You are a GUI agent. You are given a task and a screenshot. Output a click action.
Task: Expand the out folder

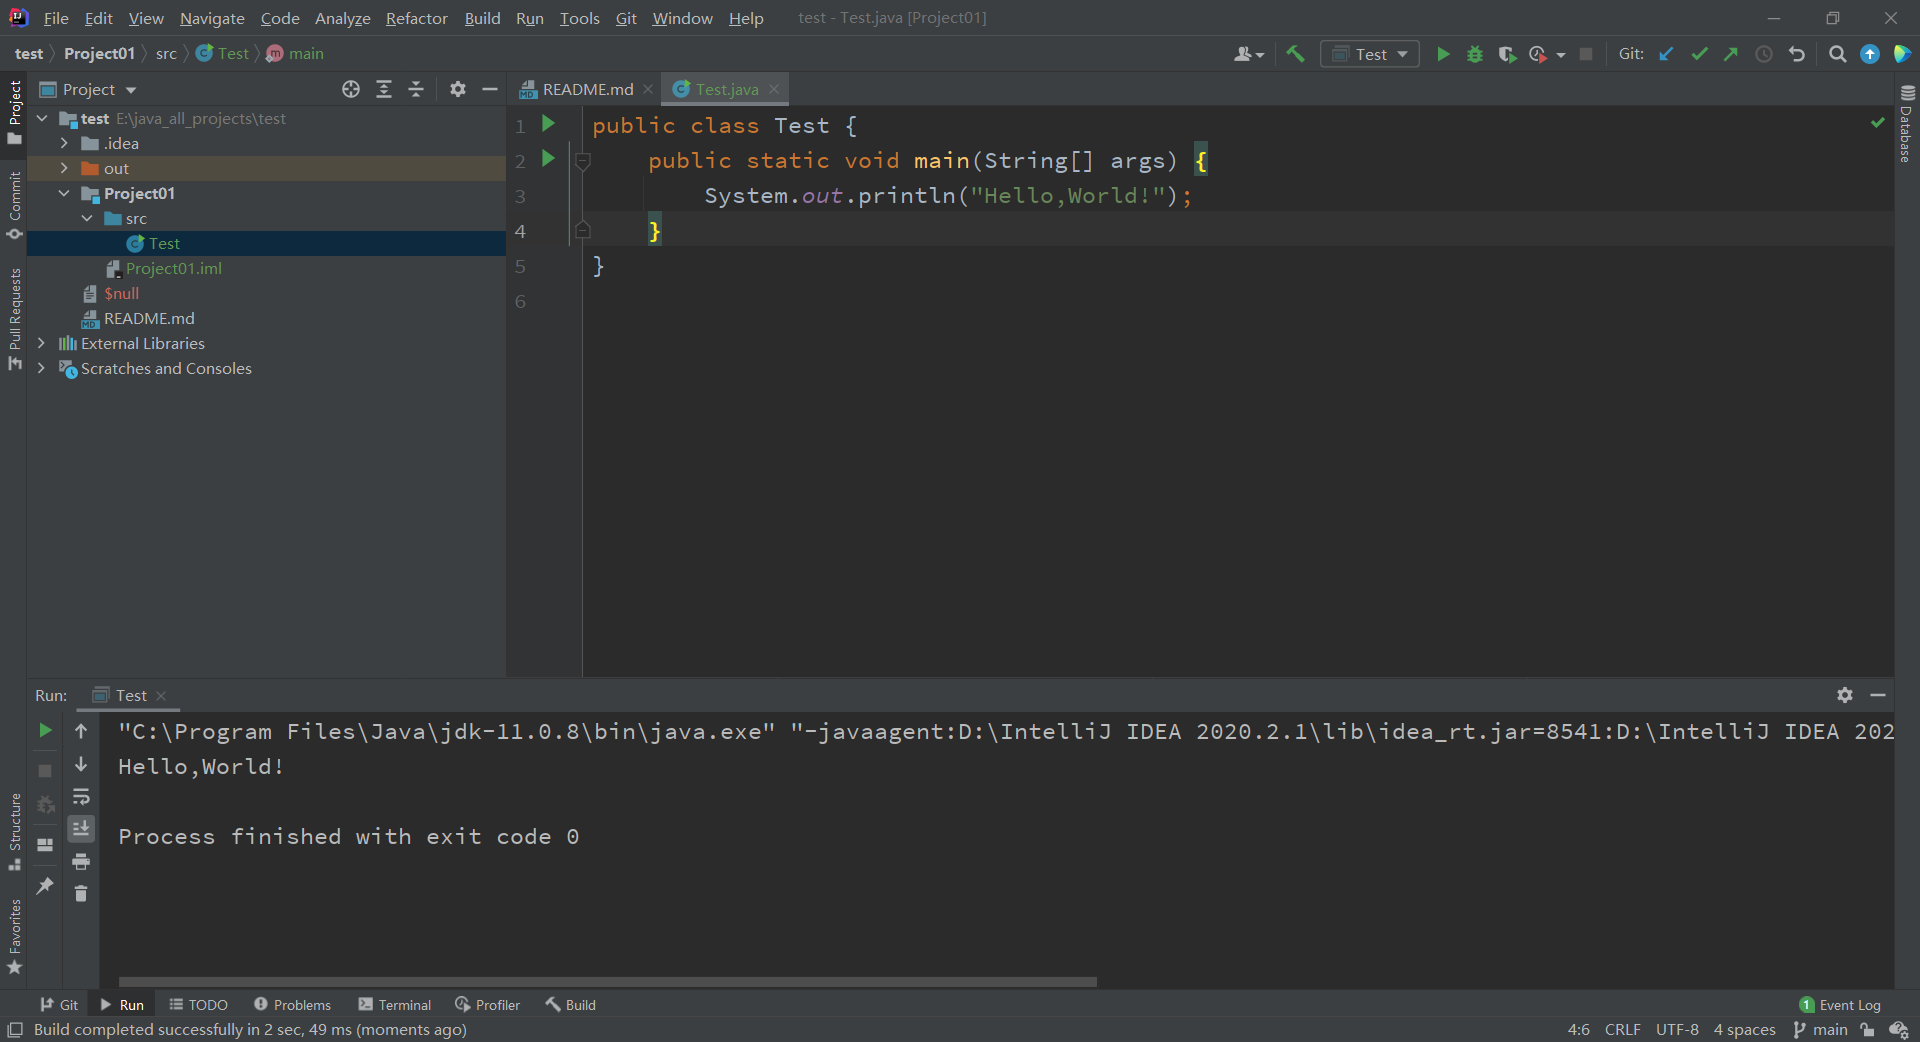pos(64,168)
